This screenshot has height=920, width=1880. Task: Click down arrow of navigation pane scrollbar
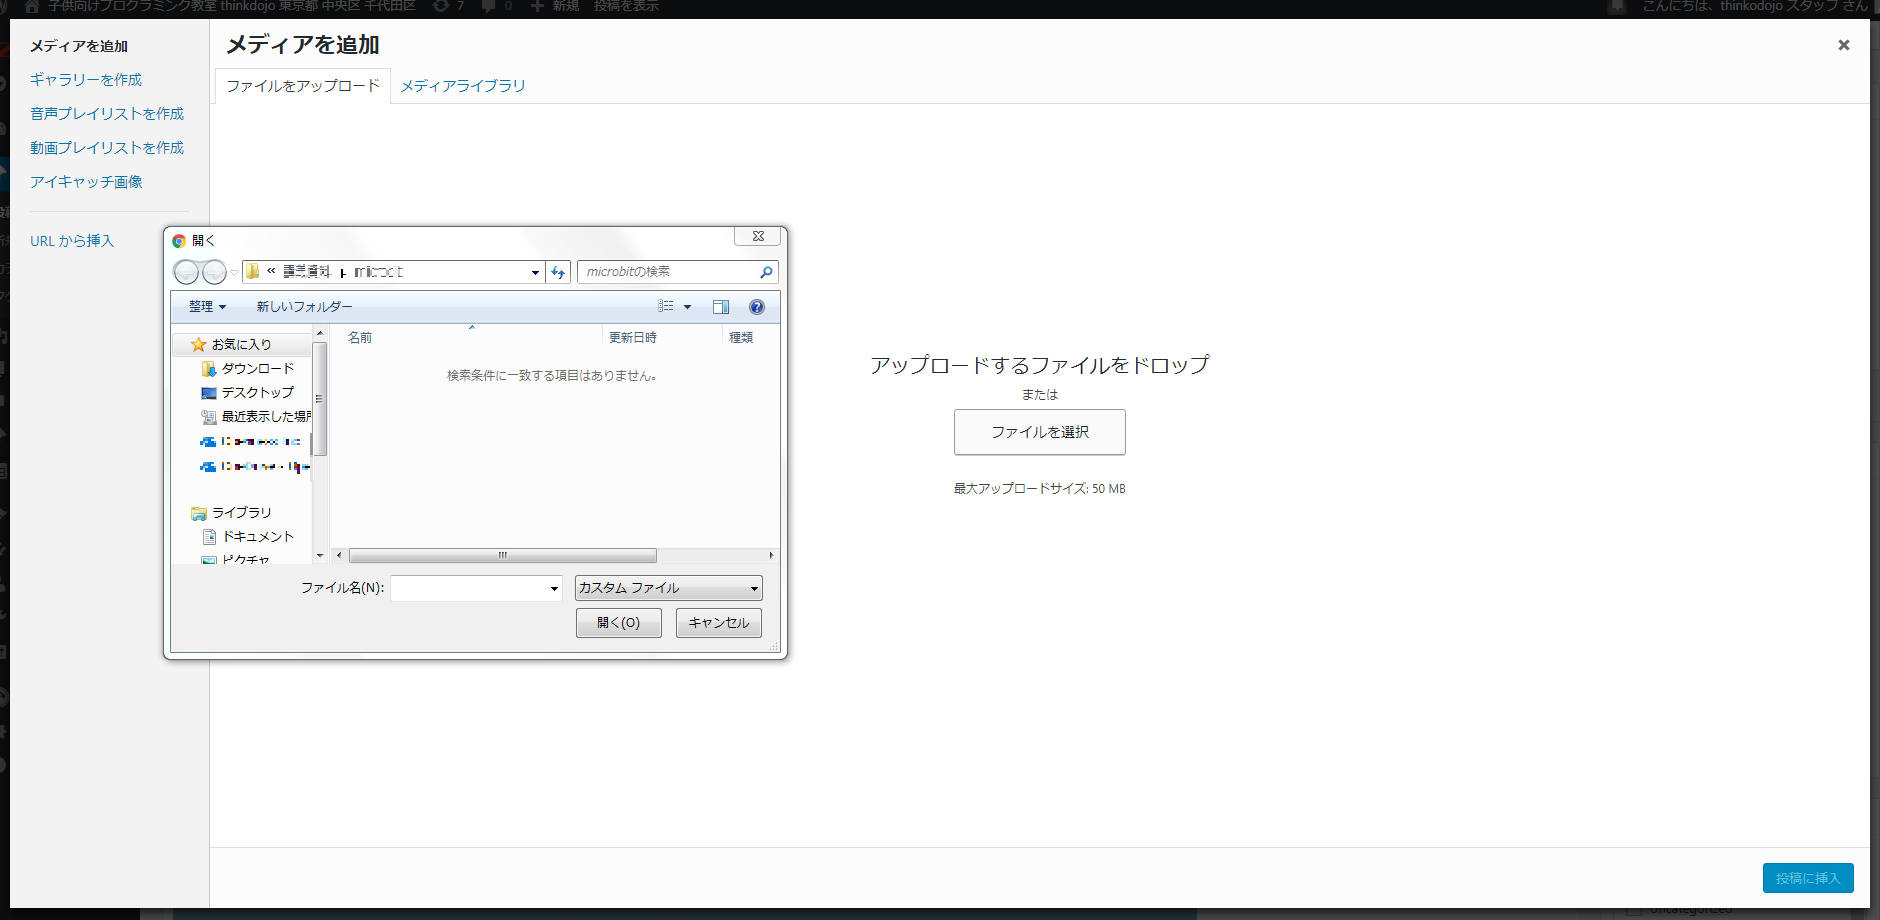pos(320,555)
